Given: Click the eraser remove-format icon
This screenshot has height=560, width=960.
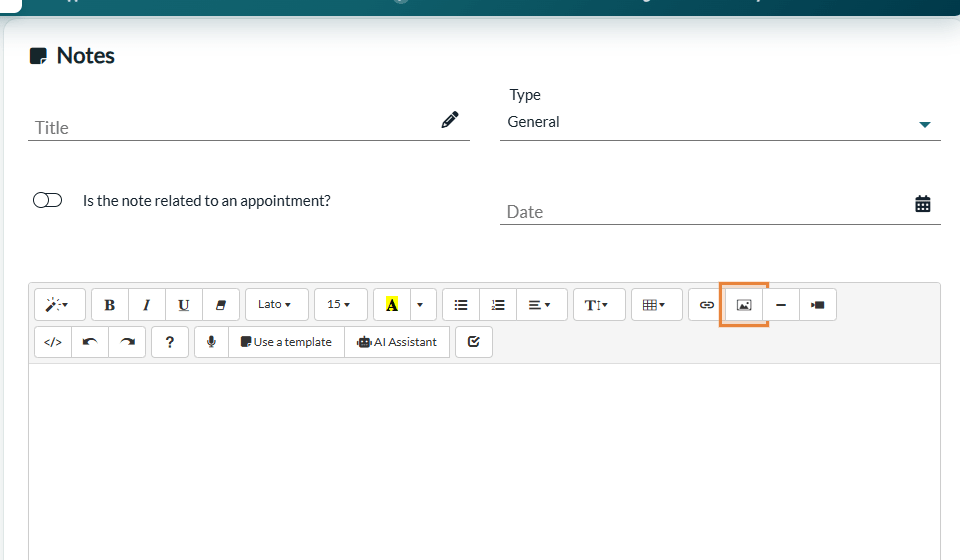Looking at the screenshot, I should (220, 305).
